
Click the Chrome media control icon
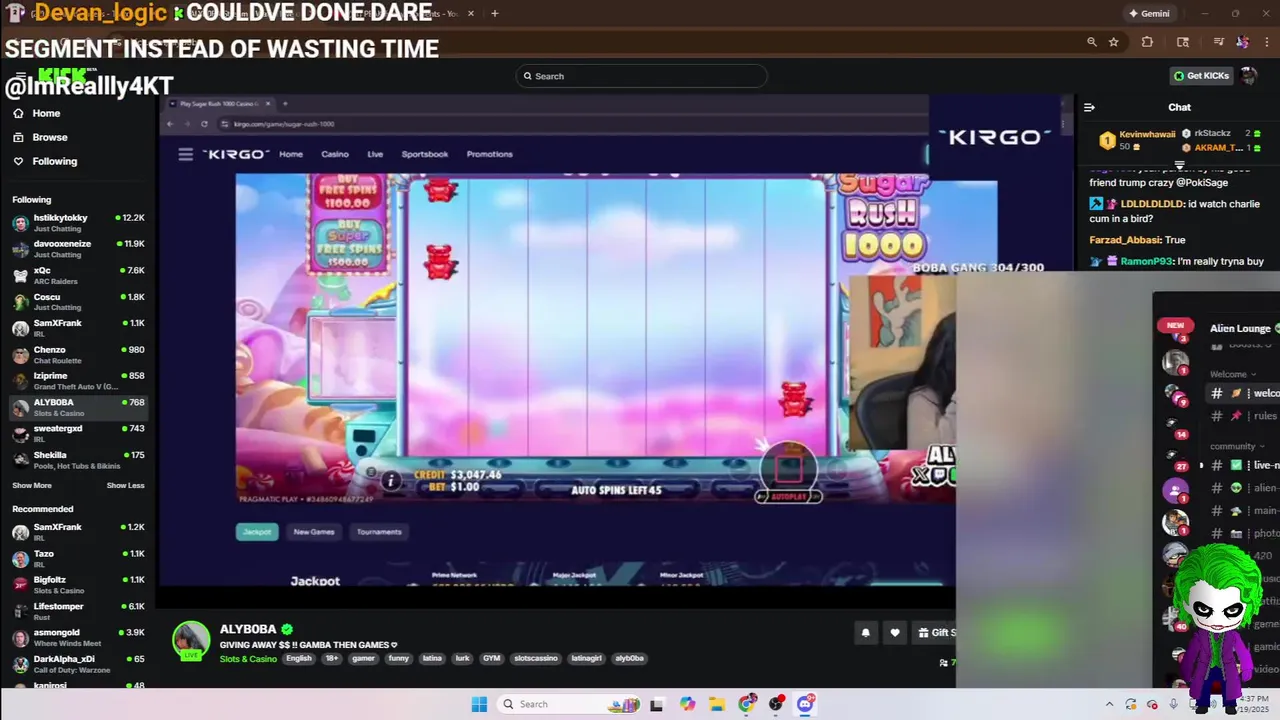click(1218, 42)
